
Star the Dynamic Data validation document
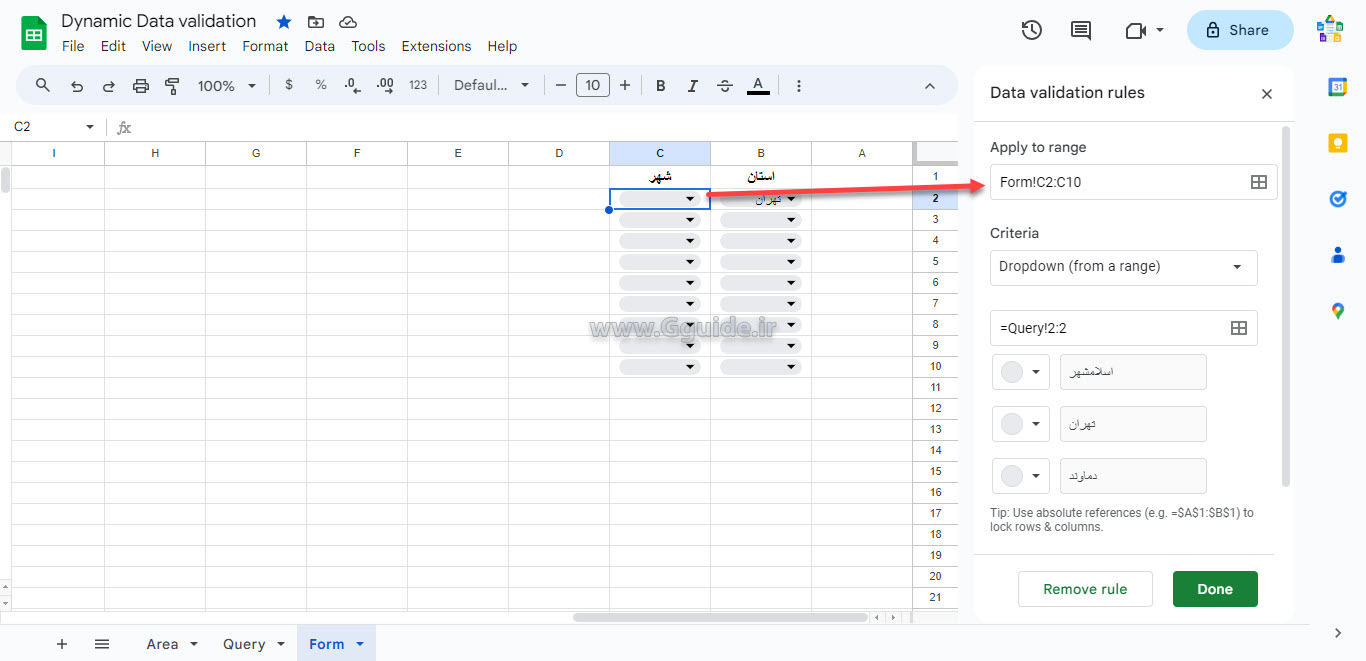pyautogui.click(x=284, y=22)
